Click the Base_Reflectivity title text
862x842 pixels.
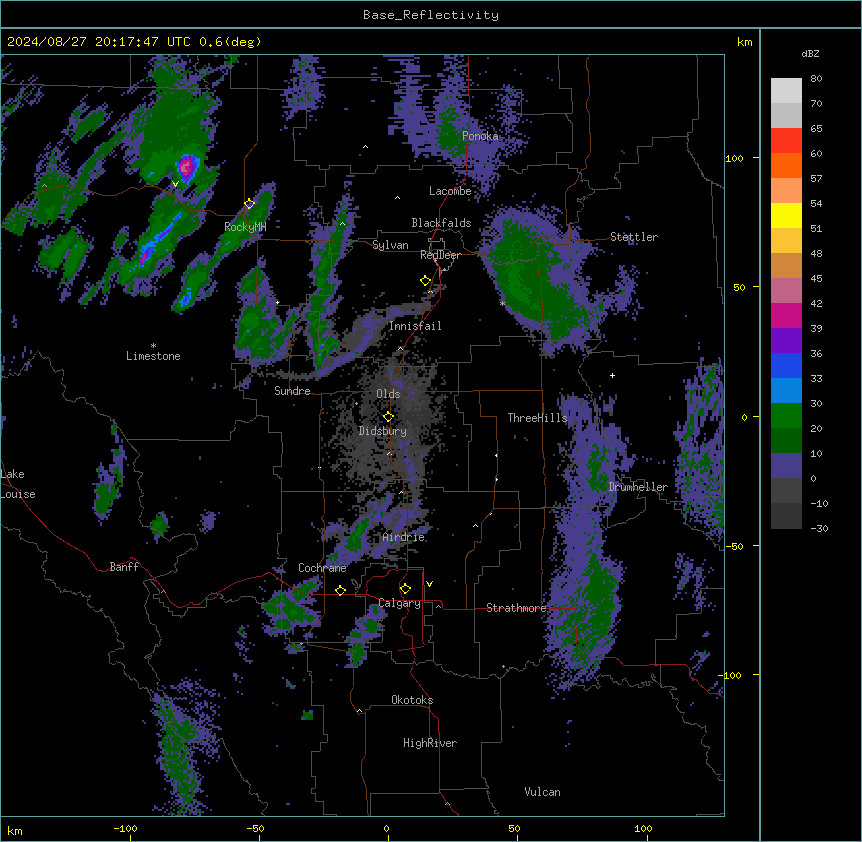point(431,15)
